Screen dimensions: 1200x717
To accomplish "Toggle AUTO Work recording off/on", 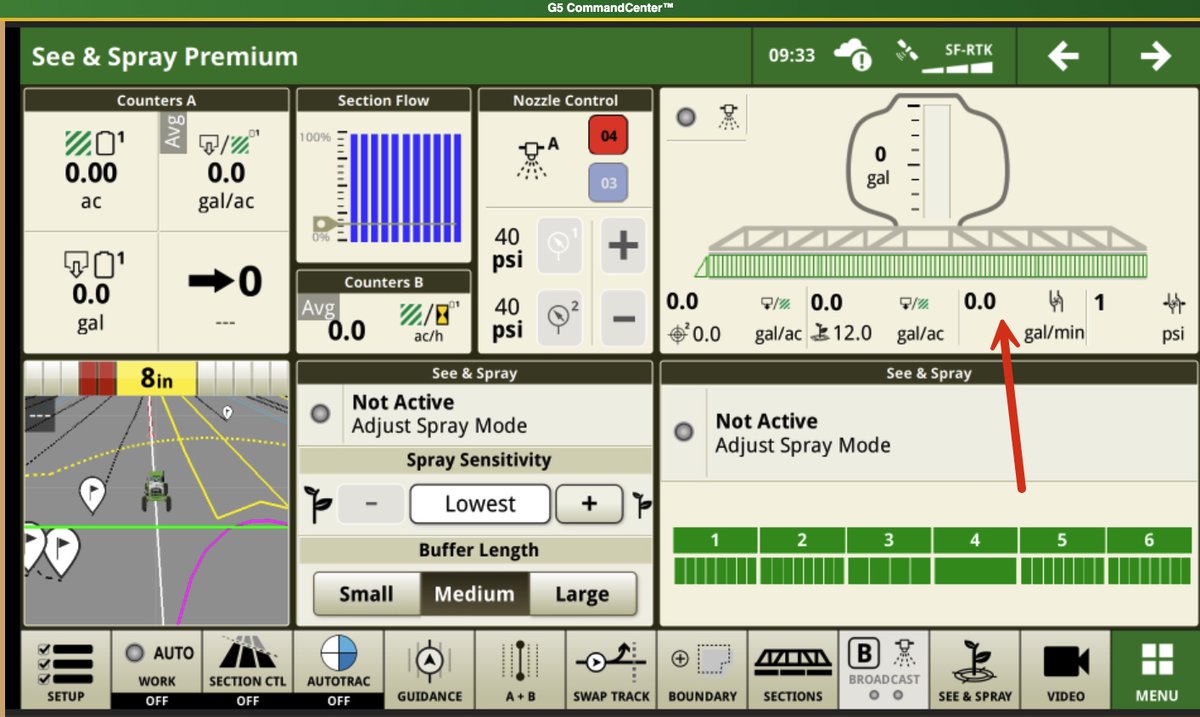I will point(156,670).
